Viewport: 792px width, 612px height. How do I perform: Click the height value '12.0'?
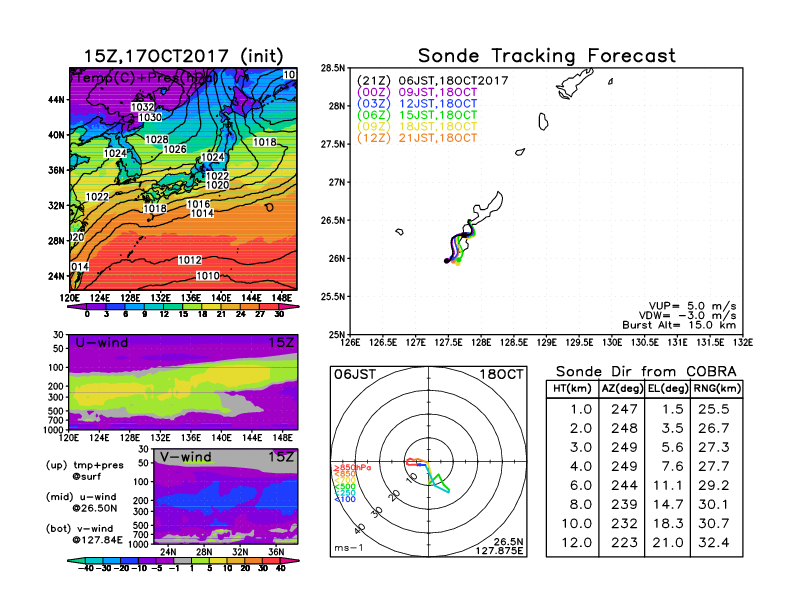point(577,543)
